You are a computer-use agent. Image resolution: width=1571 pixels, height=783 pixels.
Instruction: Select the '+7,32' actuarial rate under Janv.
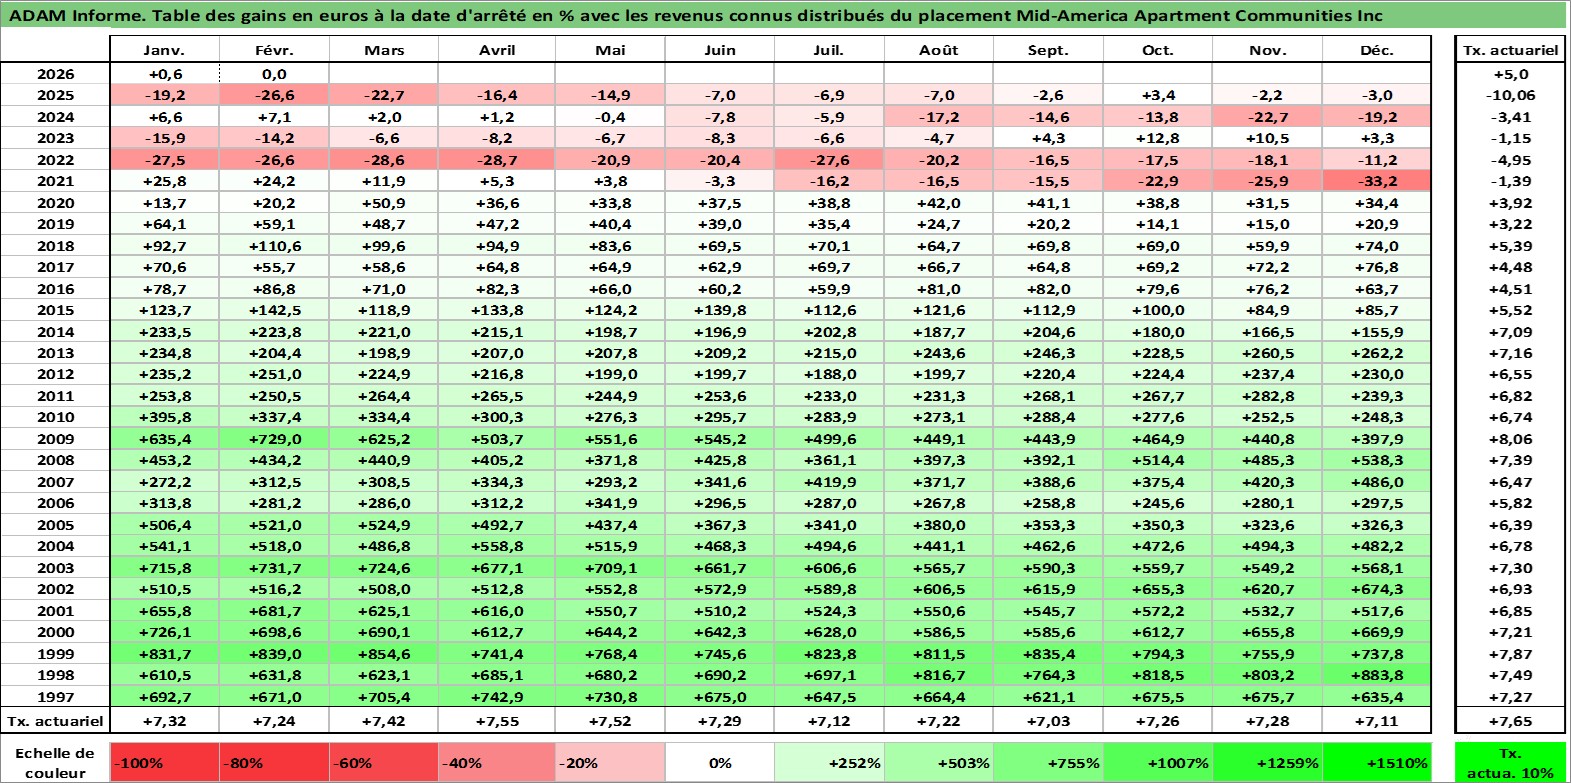(x=164, y=721)
